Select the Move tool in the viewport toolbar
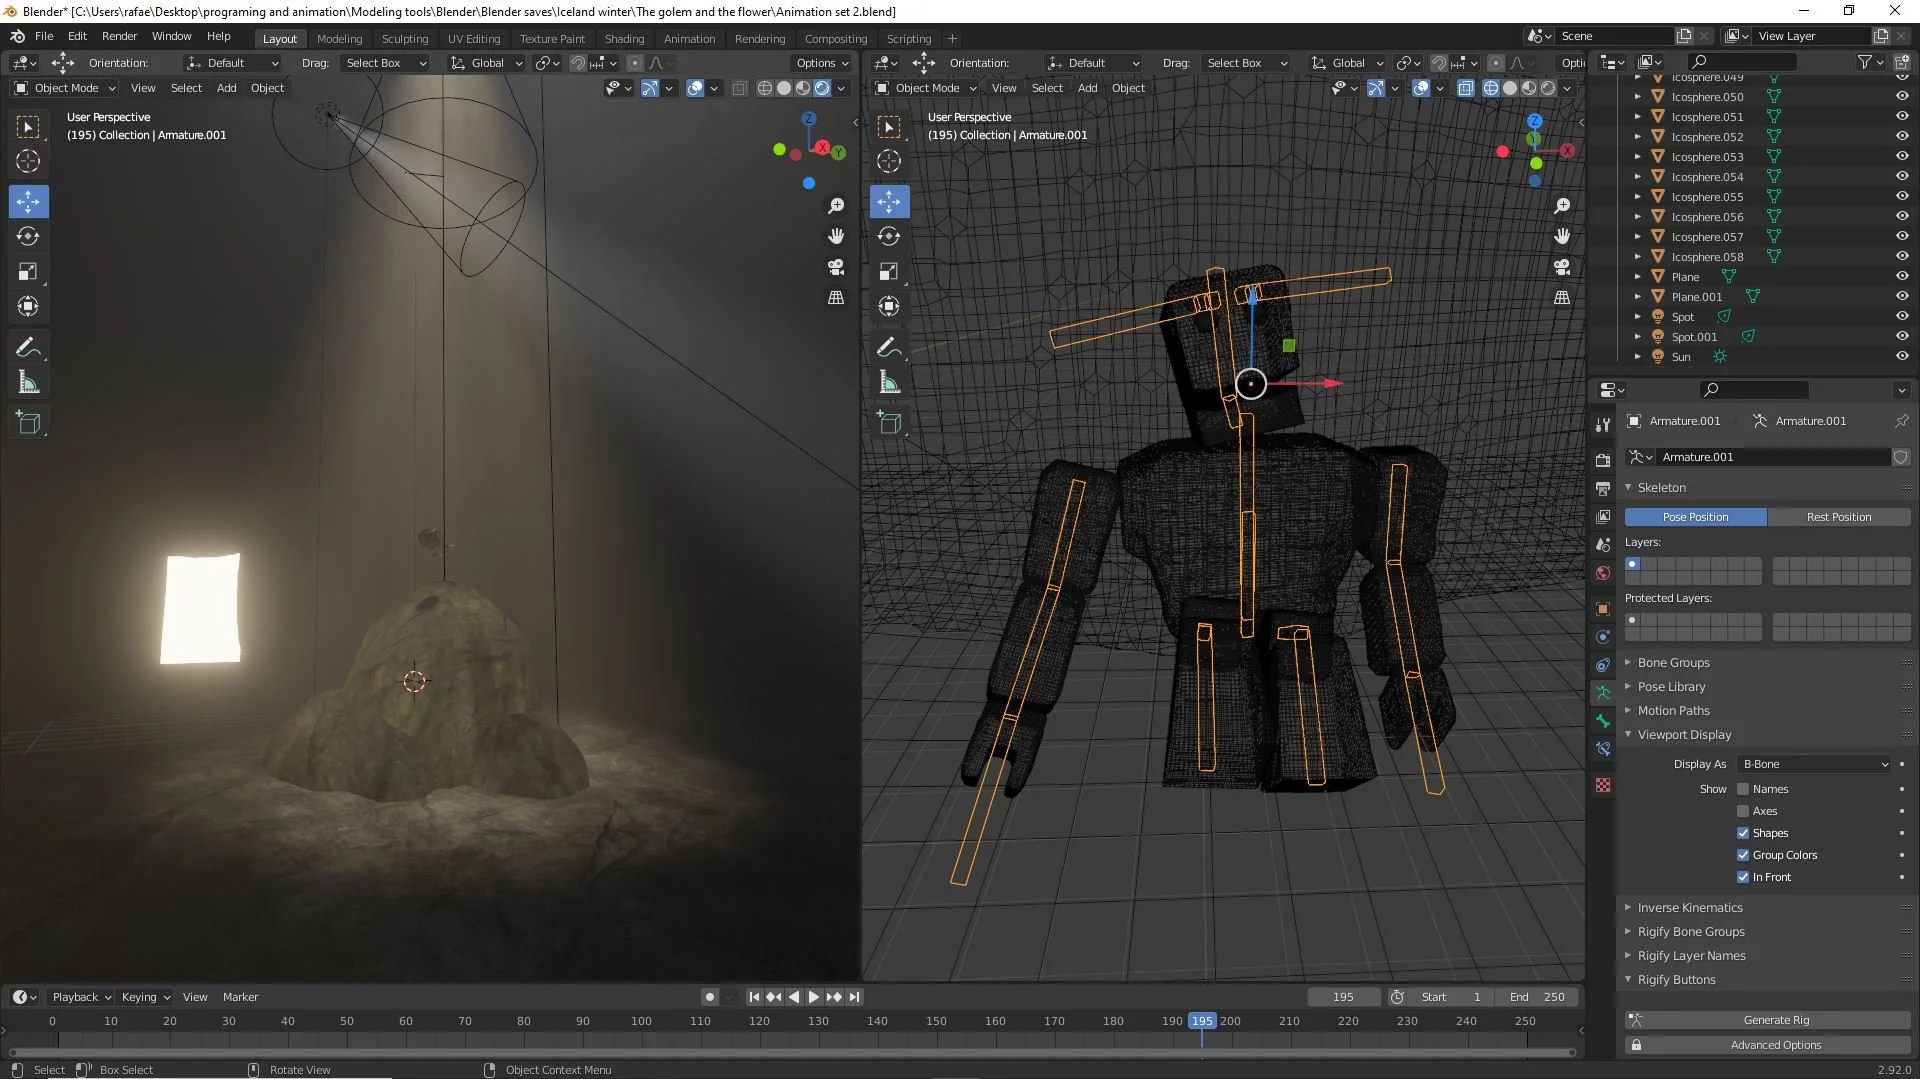The width and height of the screenshot is (1920, 1079). 28,201
